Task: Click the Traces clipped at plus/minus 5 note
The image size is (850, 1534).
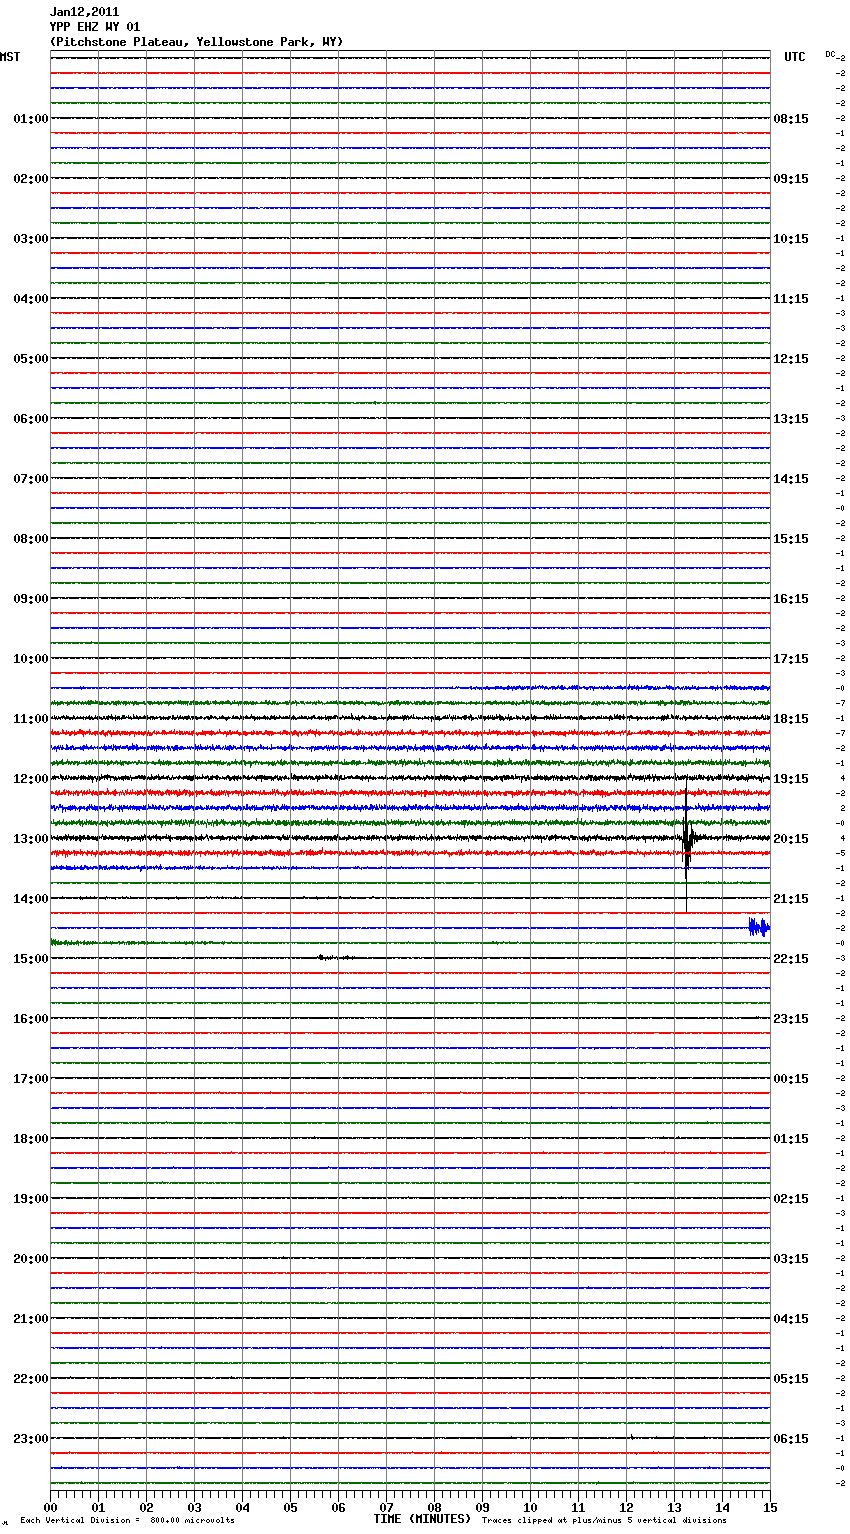Action: [604, 1521]
